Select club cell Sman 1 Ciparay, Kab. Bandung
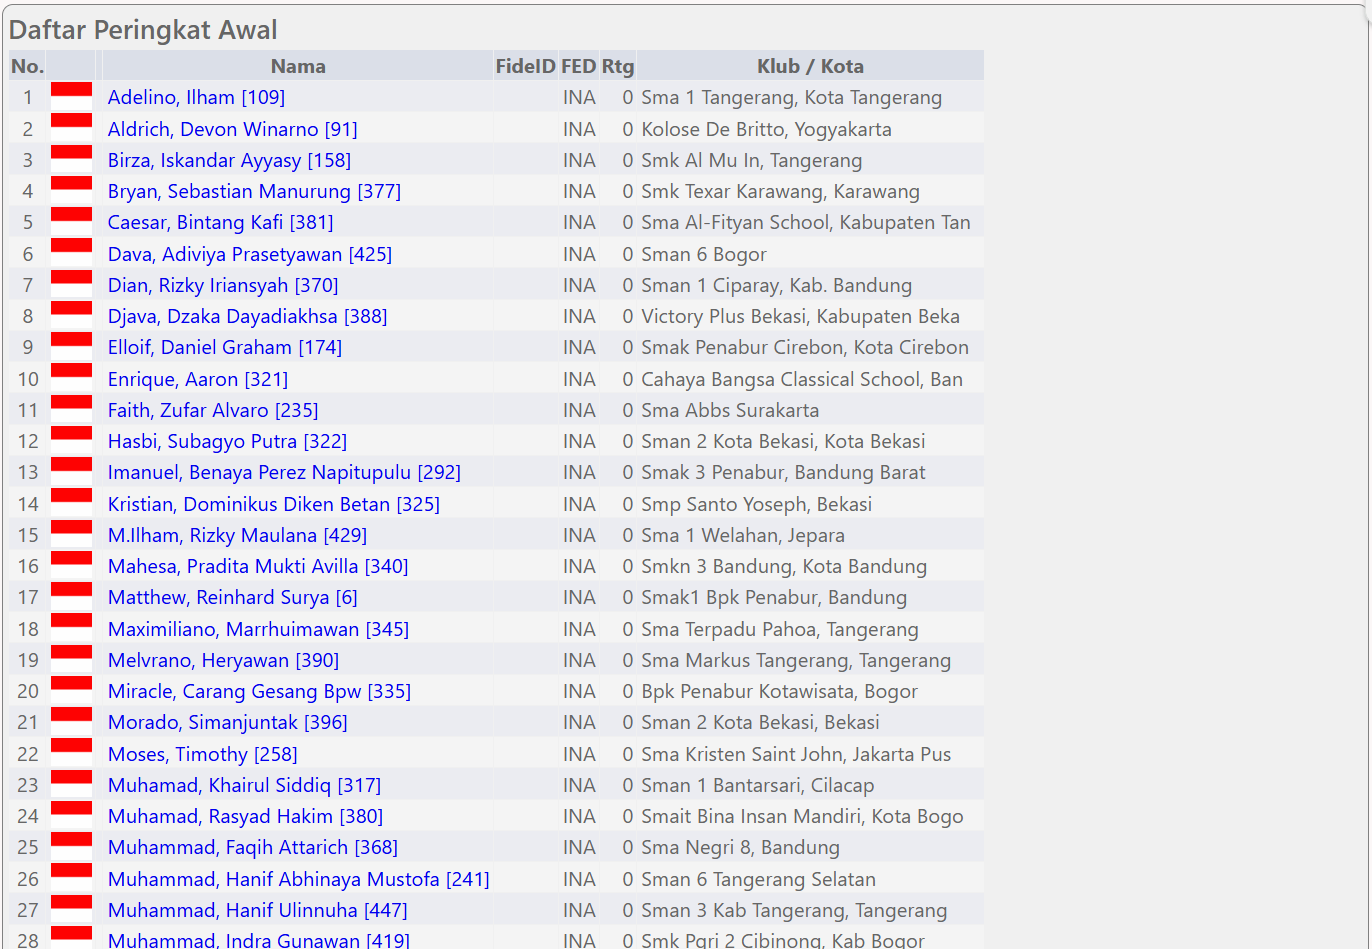This screenshot has height=949, width=1372. coord(810,285)
